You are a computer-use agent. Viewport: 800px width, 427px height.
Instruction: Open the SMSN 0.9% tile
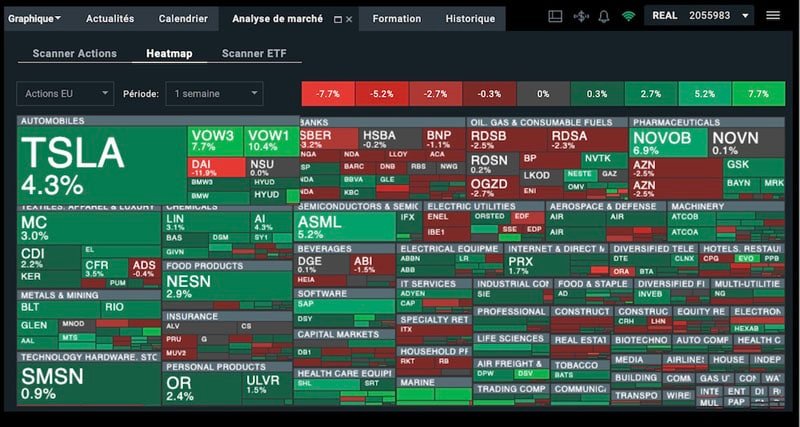point(89,384)
